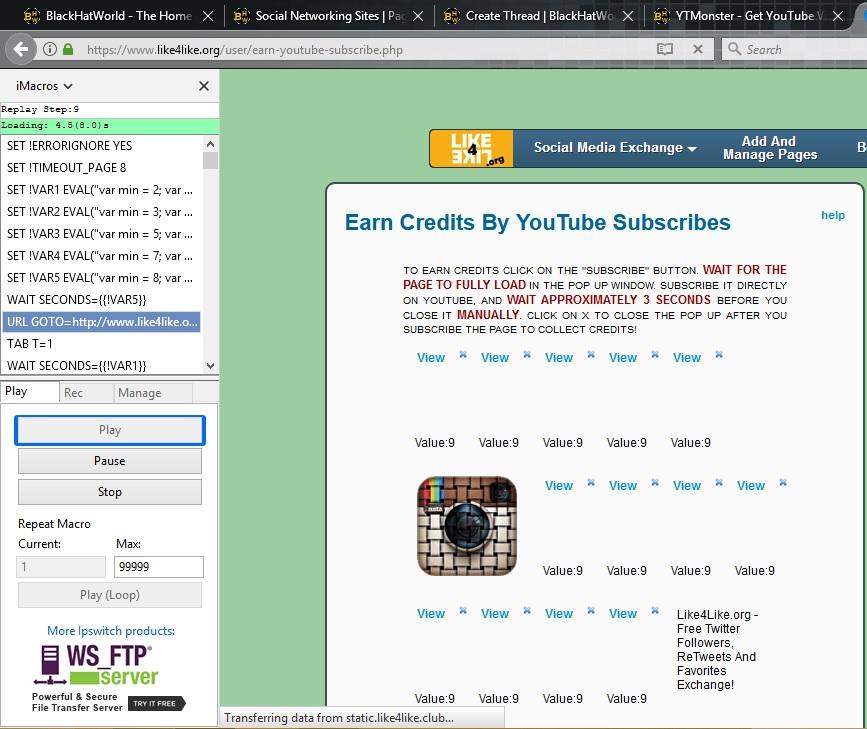Select highlighted URL GOTO macro line

pos(102,322)
